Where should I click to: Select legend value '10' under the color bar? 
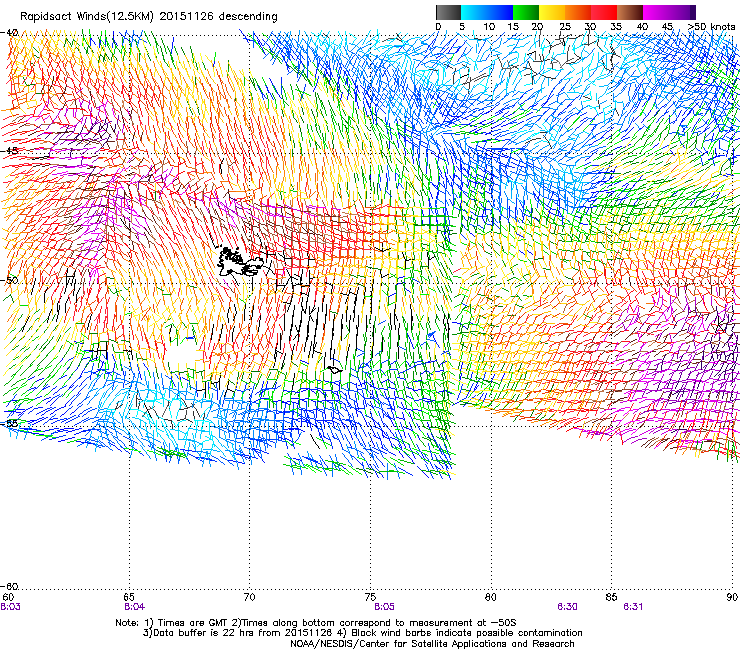[x=489, y=27]
